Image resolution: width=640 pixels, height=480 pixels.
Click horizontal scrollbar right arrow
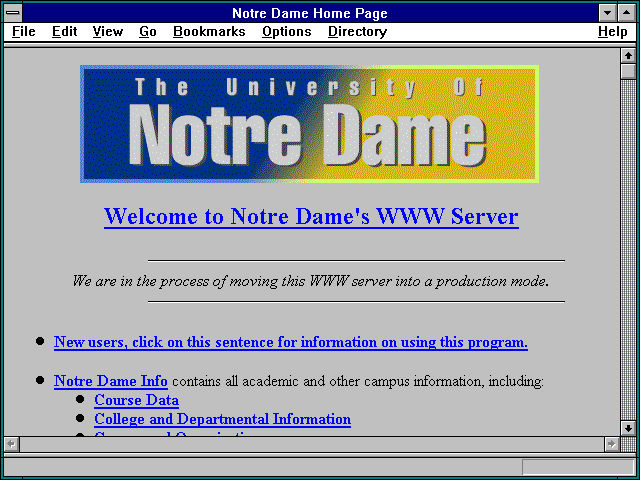coord(611,444)
